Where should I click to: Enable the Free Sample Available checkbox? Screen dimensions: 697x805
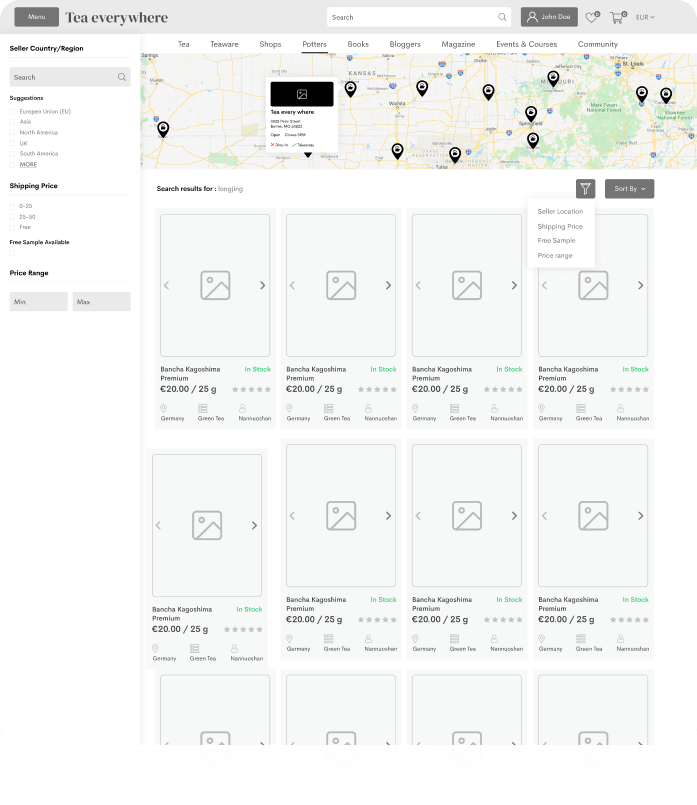pos(12,253)
